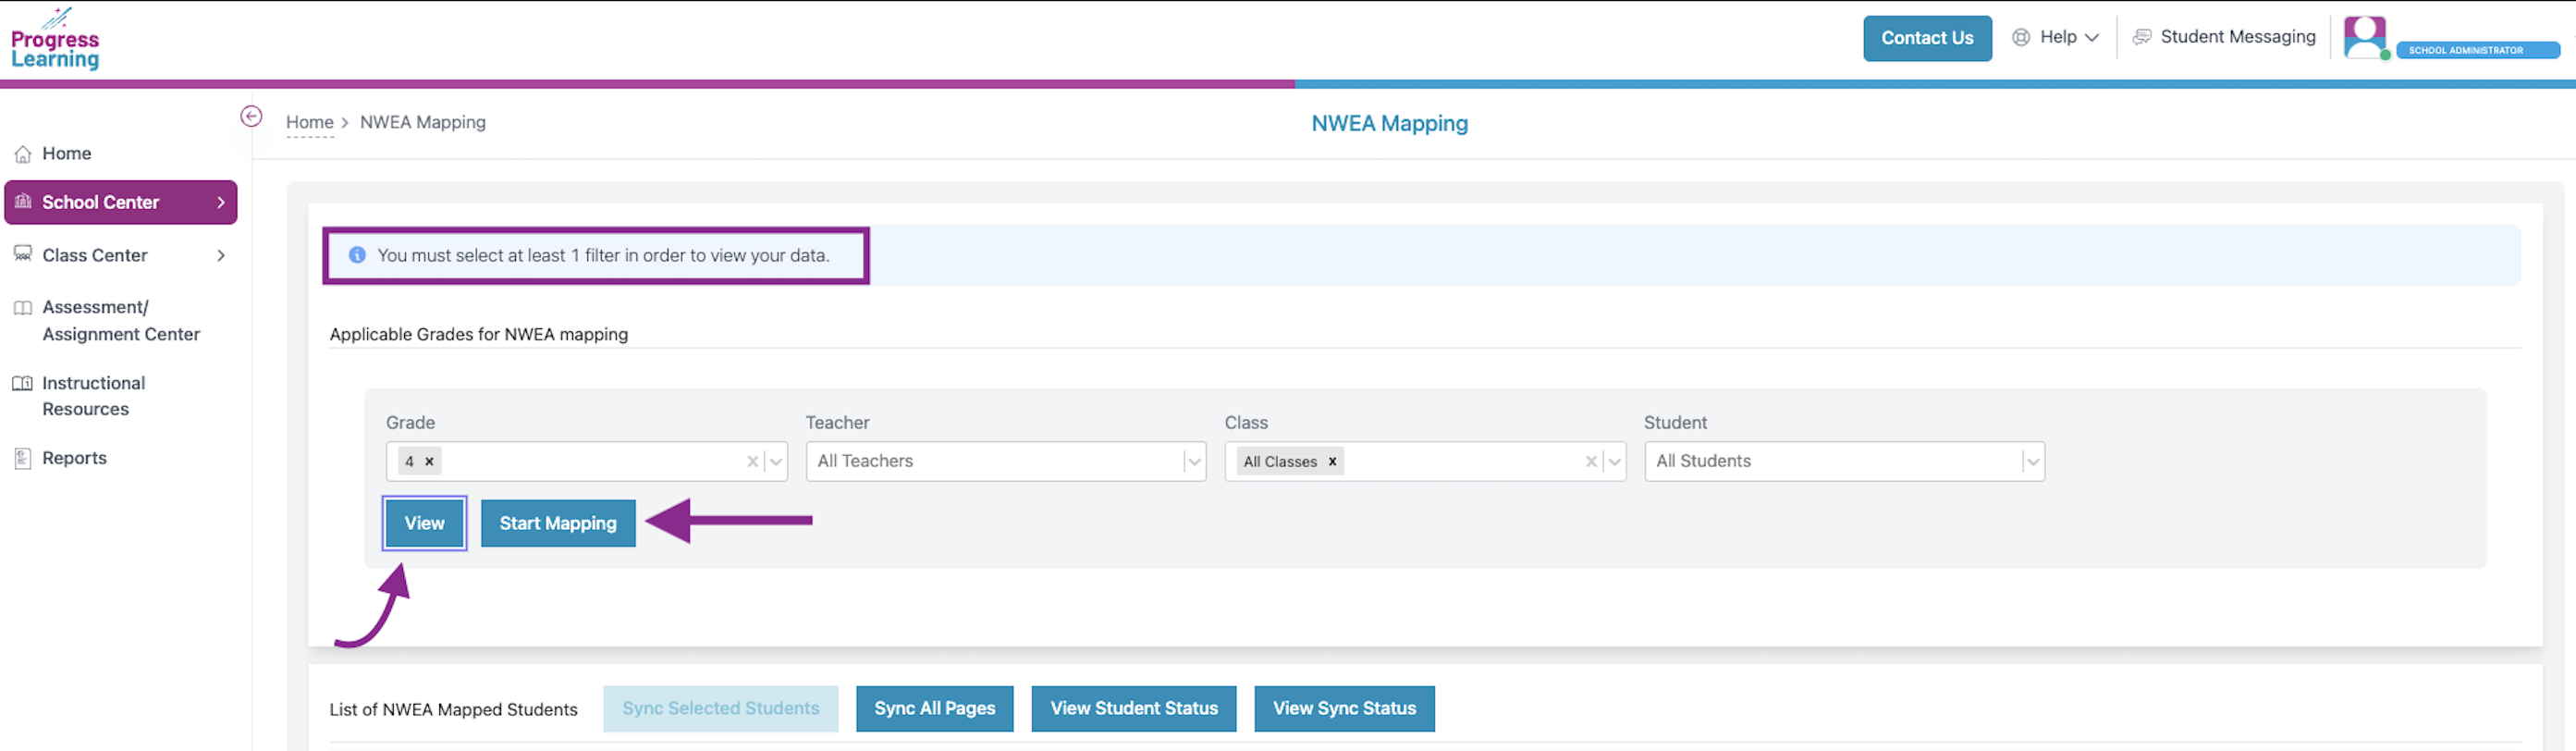
Task: Remove the All Classes tag
Action: point(1332,462)
